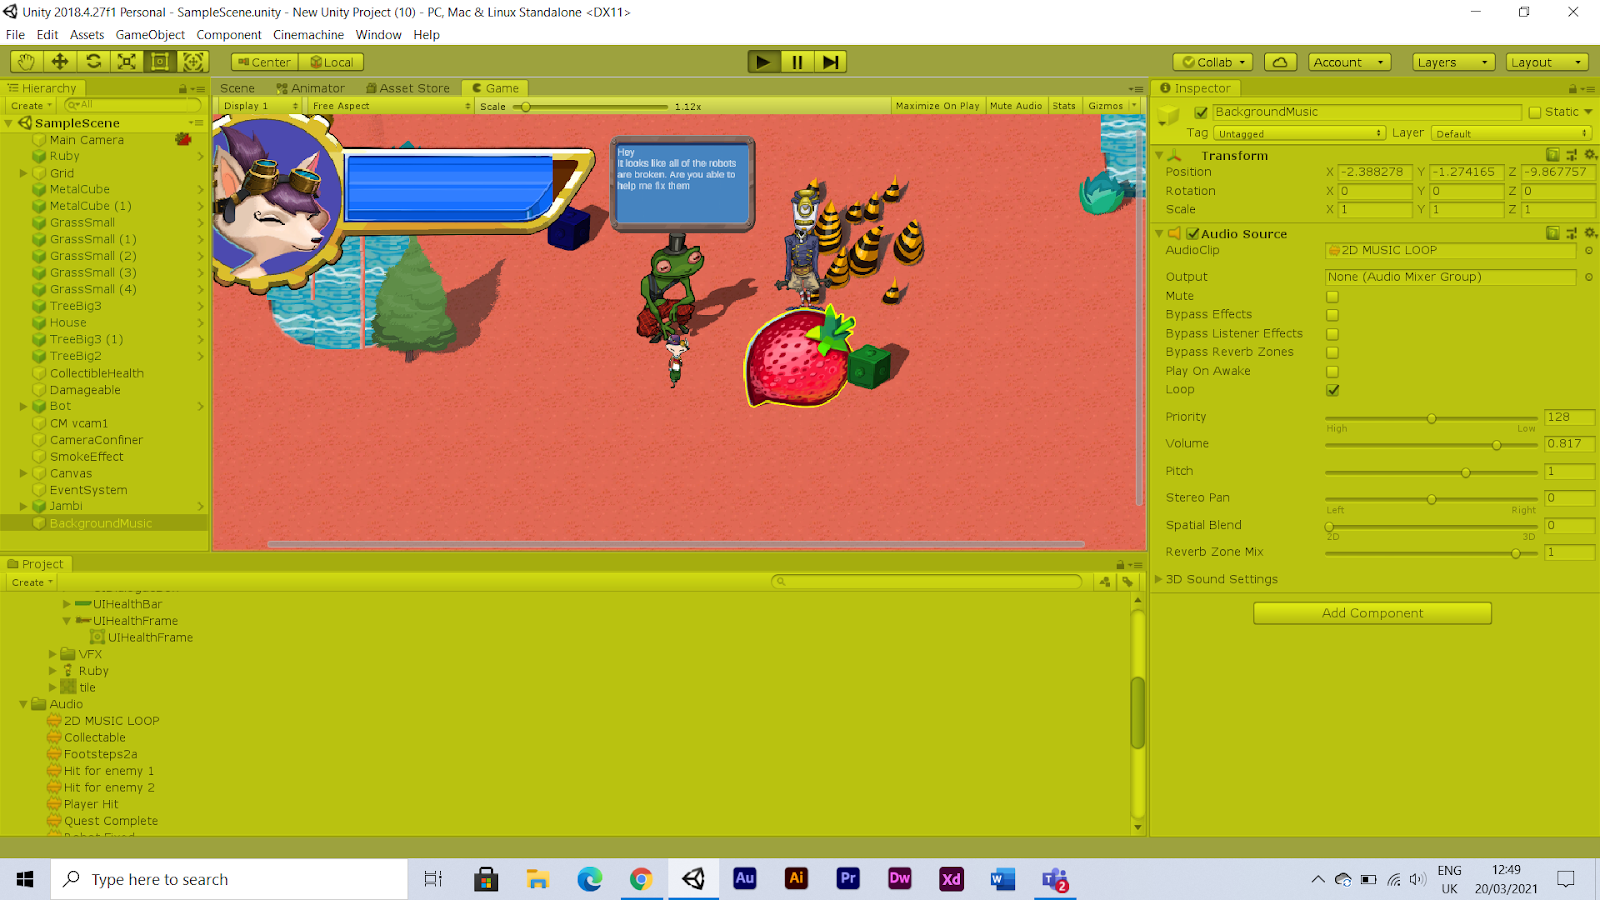Disable the Audio Source component checkbox
This screenshot has height=900, width=1600.
[x=1193, y=233]
